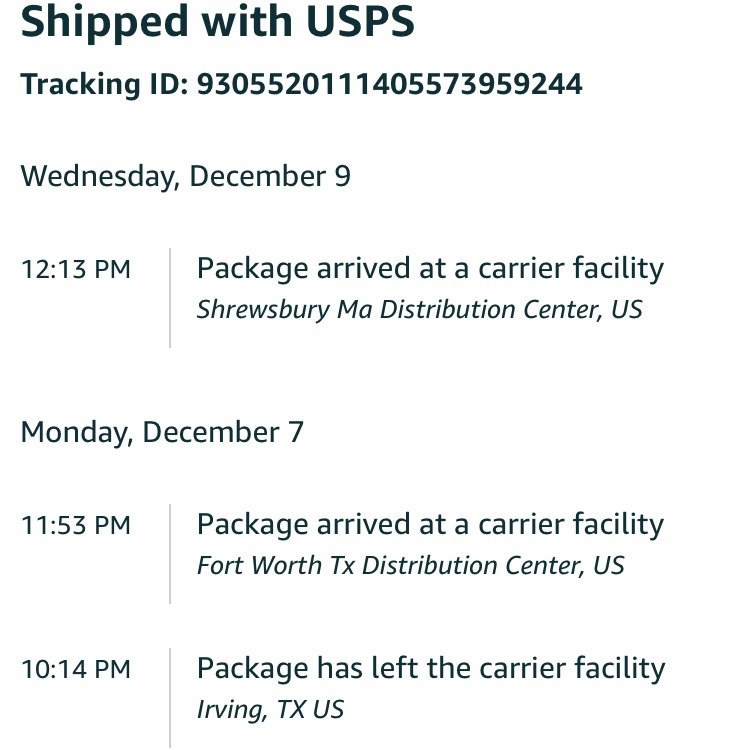750x750 pixels.
Task: Click the Shipped with USPS heading
Action: pyautogui.click(x=218, y=22)
